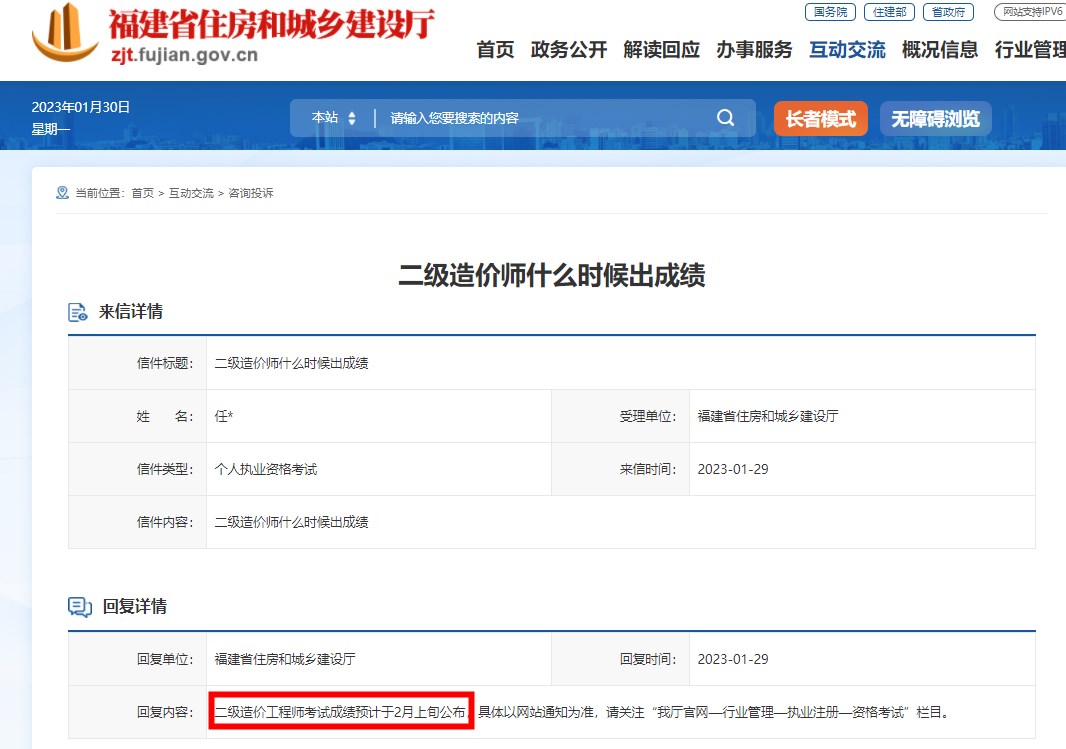Click the location pin breadcrumb icon

coord(62,193)
